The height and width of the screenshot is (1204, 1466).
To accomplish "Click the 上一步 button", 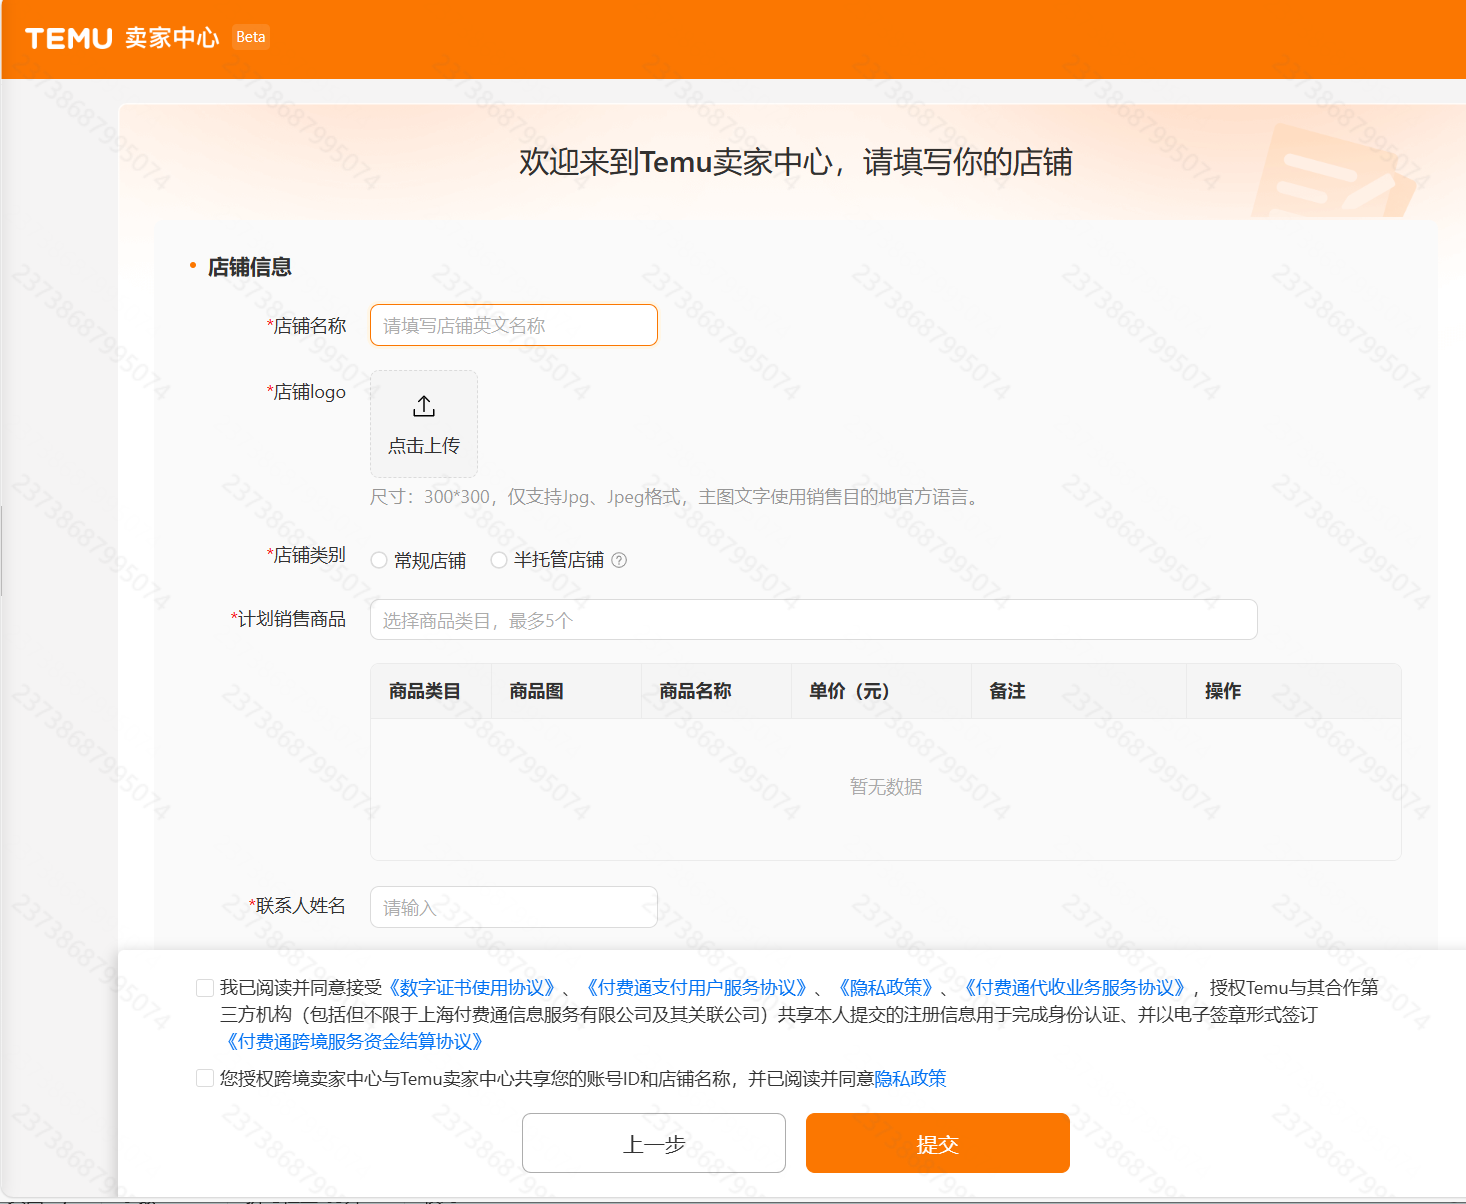I will coord(653,1143).
